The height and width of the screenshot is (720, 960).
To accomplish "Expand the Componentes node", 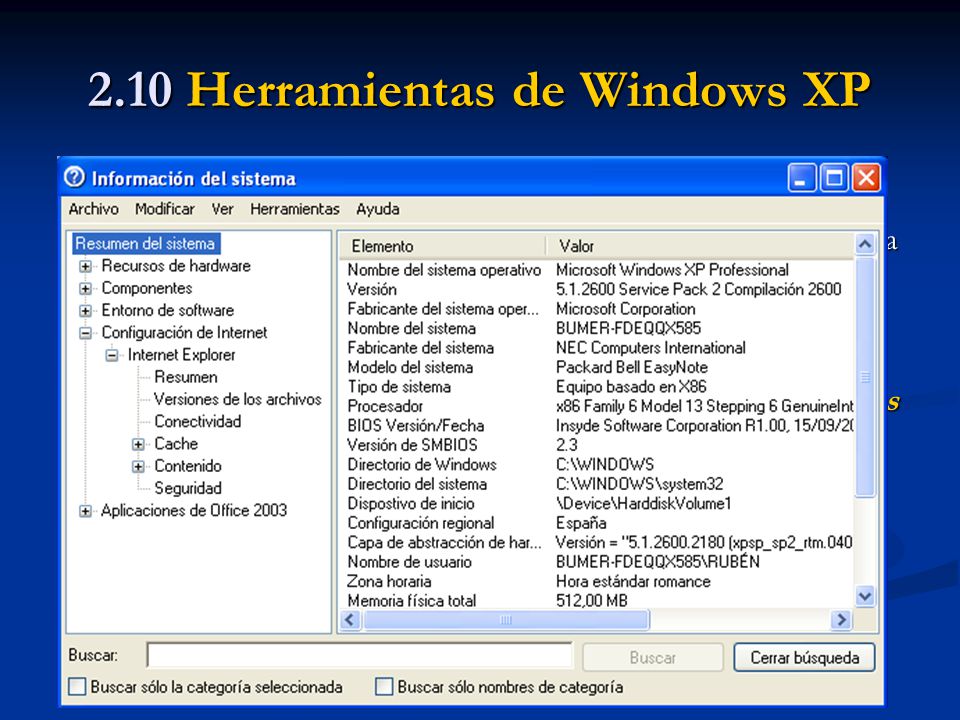I will coord(85,288).
